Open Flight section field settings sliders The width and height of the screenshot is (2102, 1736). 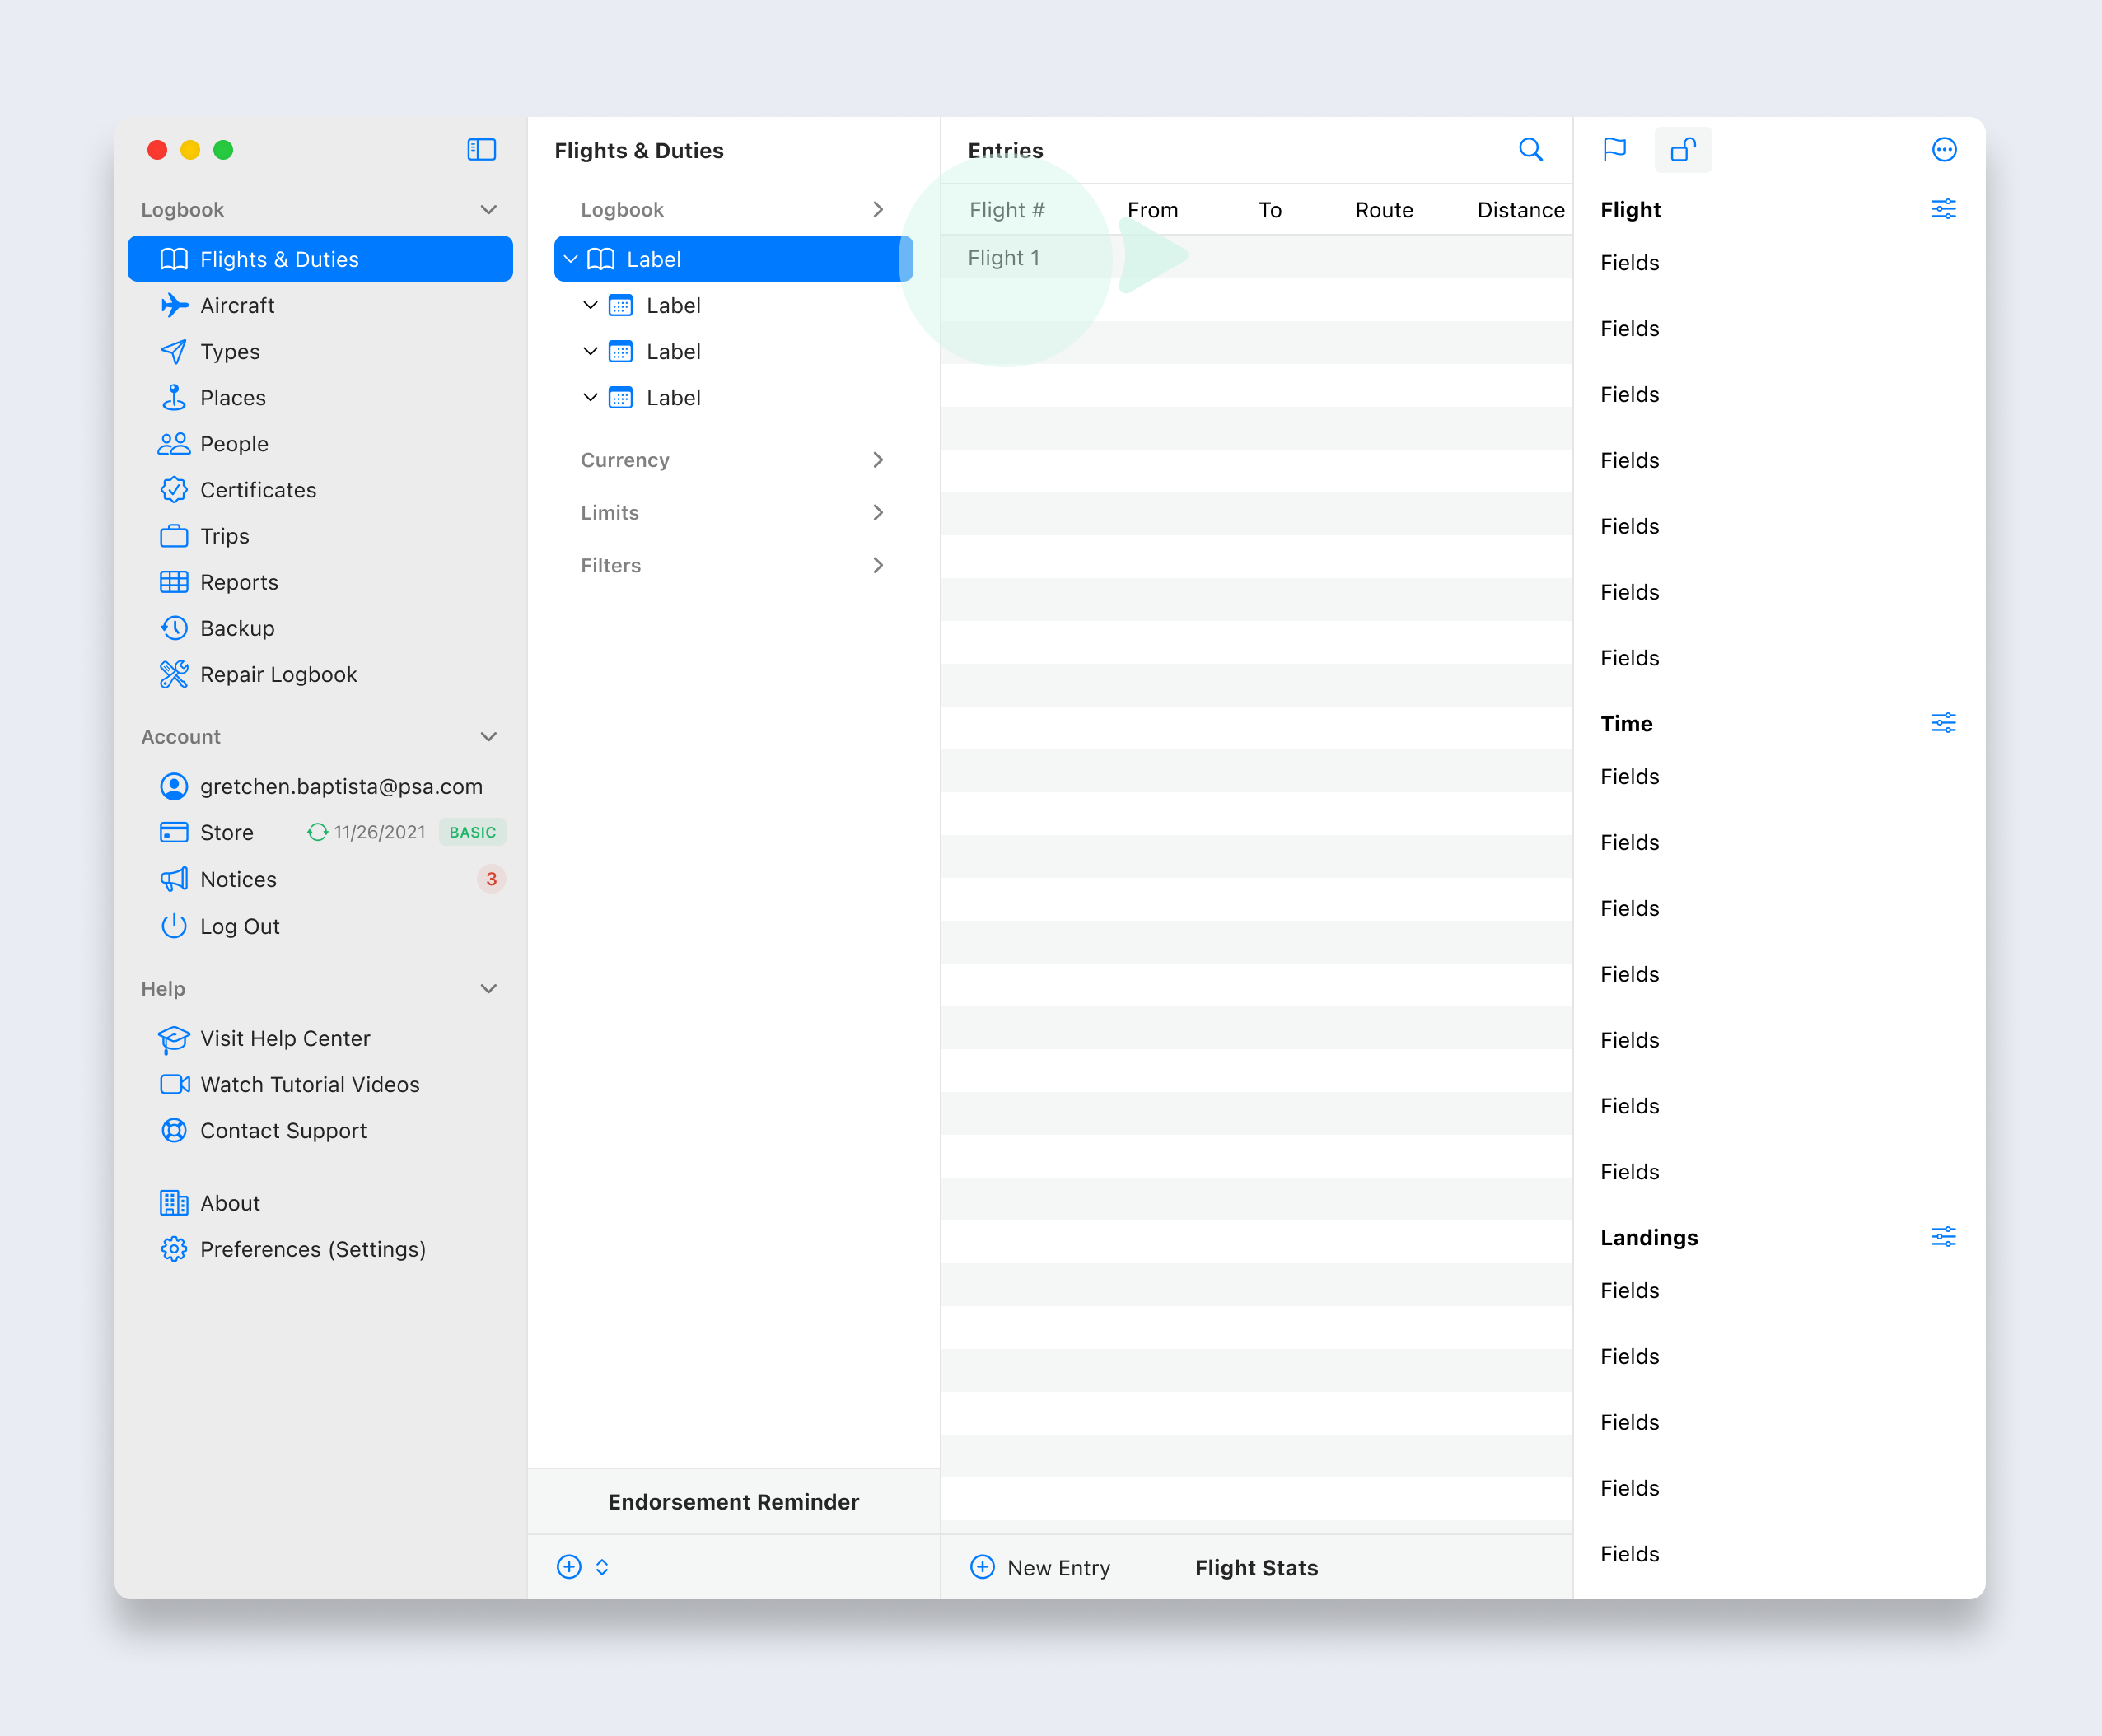[1943, 209]
